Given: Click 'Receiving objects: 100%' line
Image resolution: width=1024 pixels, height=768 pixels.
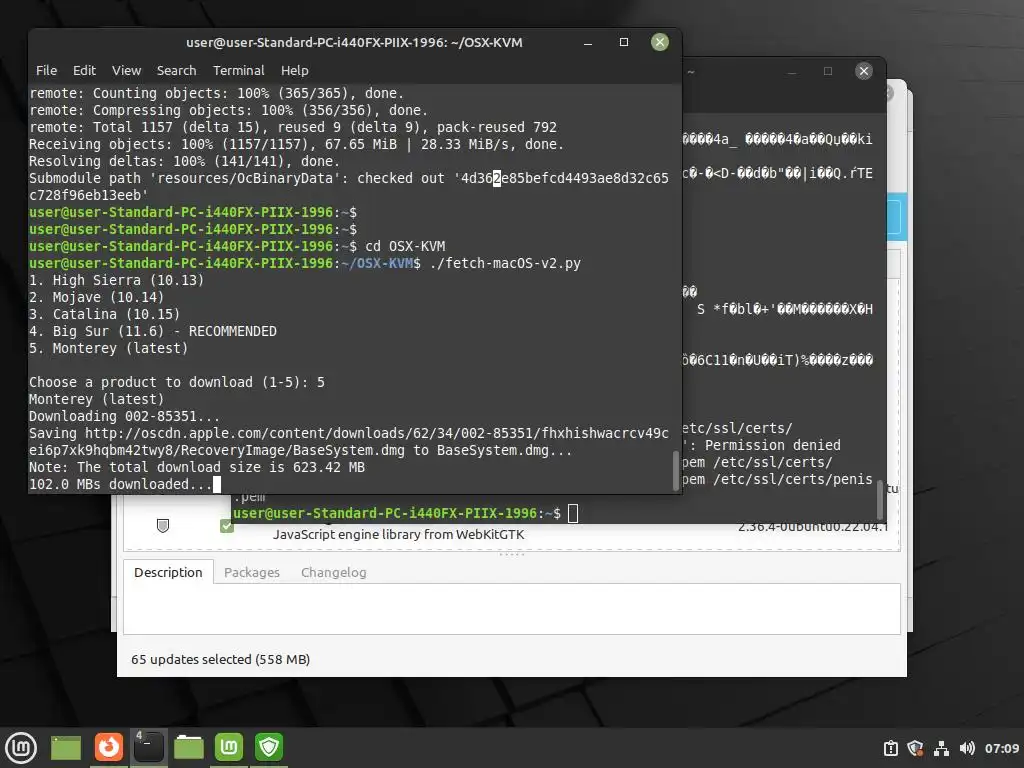Looking at the screenshot, I should (296, 144).
